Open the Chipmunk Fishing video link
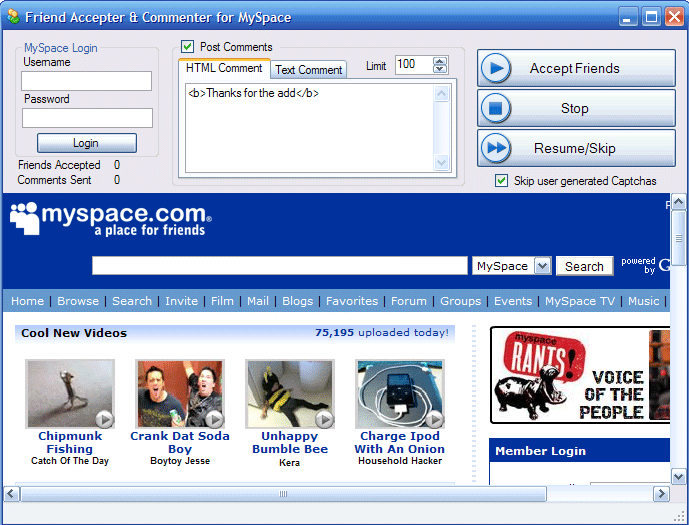This screenshot has height=525, width=689. pos(70,442)
